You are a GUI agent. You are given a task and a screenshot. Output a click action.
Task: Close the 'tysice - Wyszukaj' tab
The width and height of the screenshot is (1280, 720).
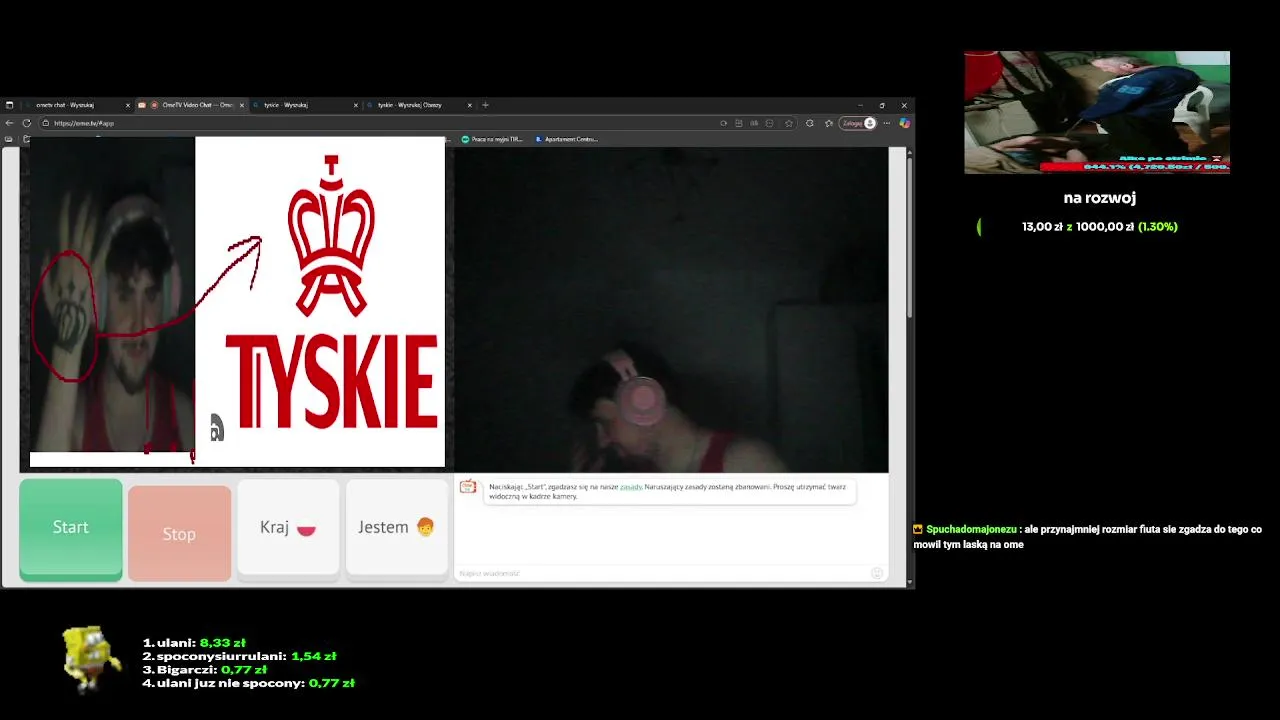coord(355,105)
